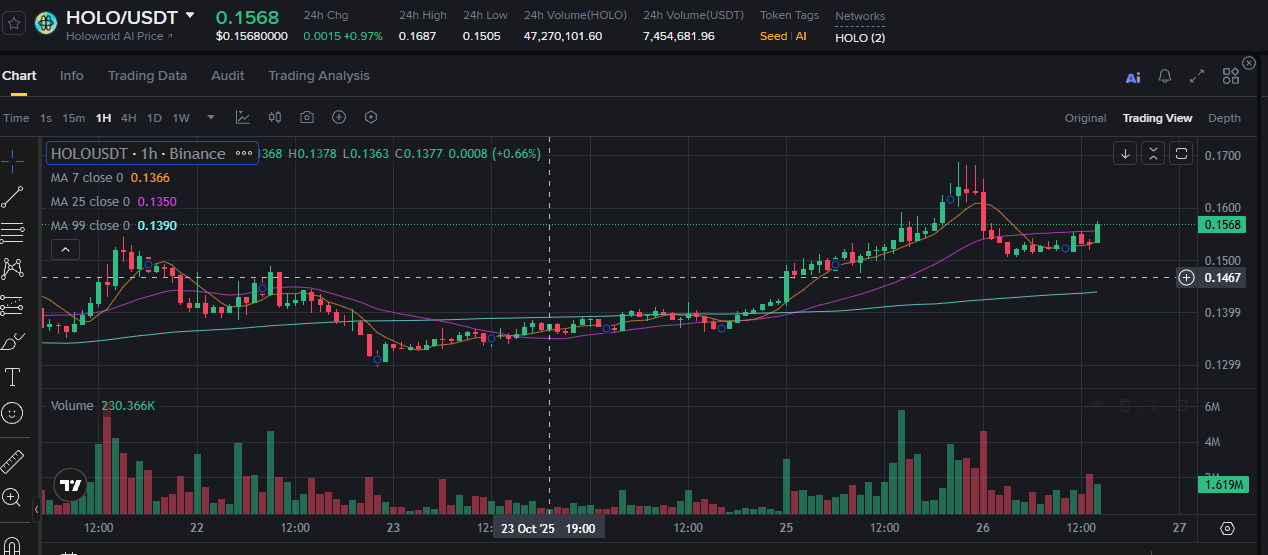Select the 1D interval

pyautogui.click(x=154, y=118)
